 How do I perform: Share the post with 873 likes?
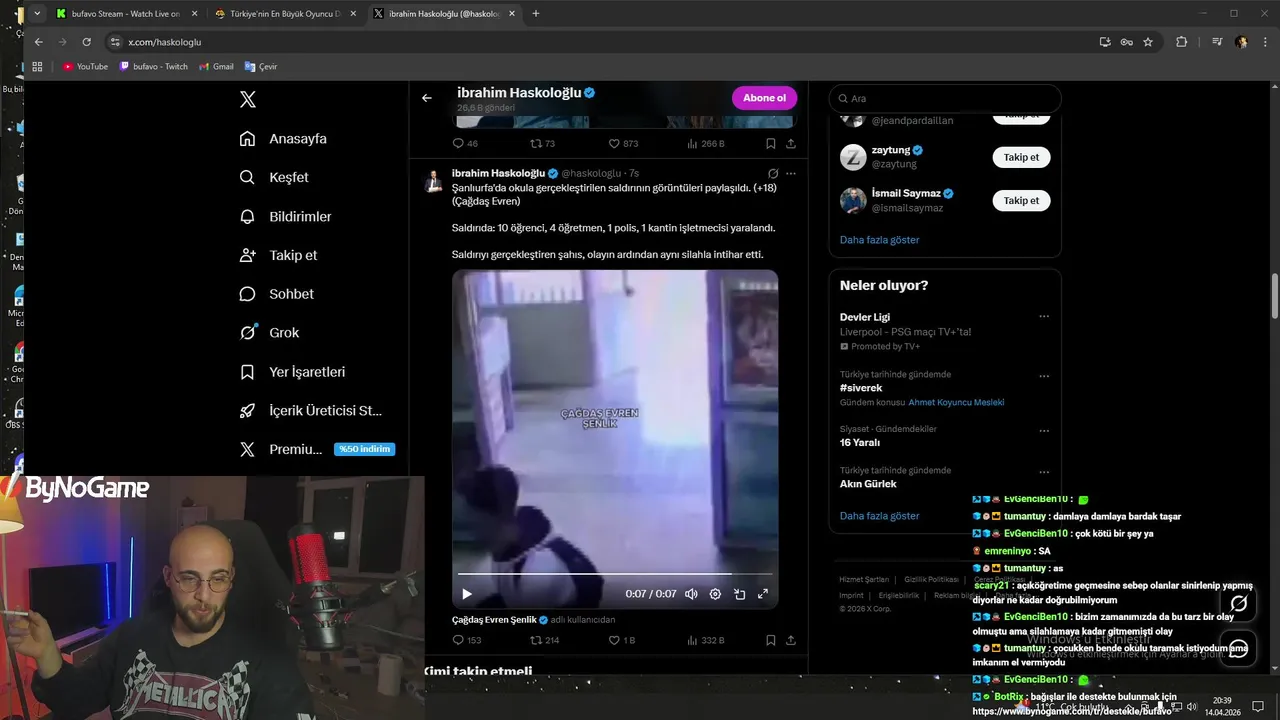(x=791, y=144)
